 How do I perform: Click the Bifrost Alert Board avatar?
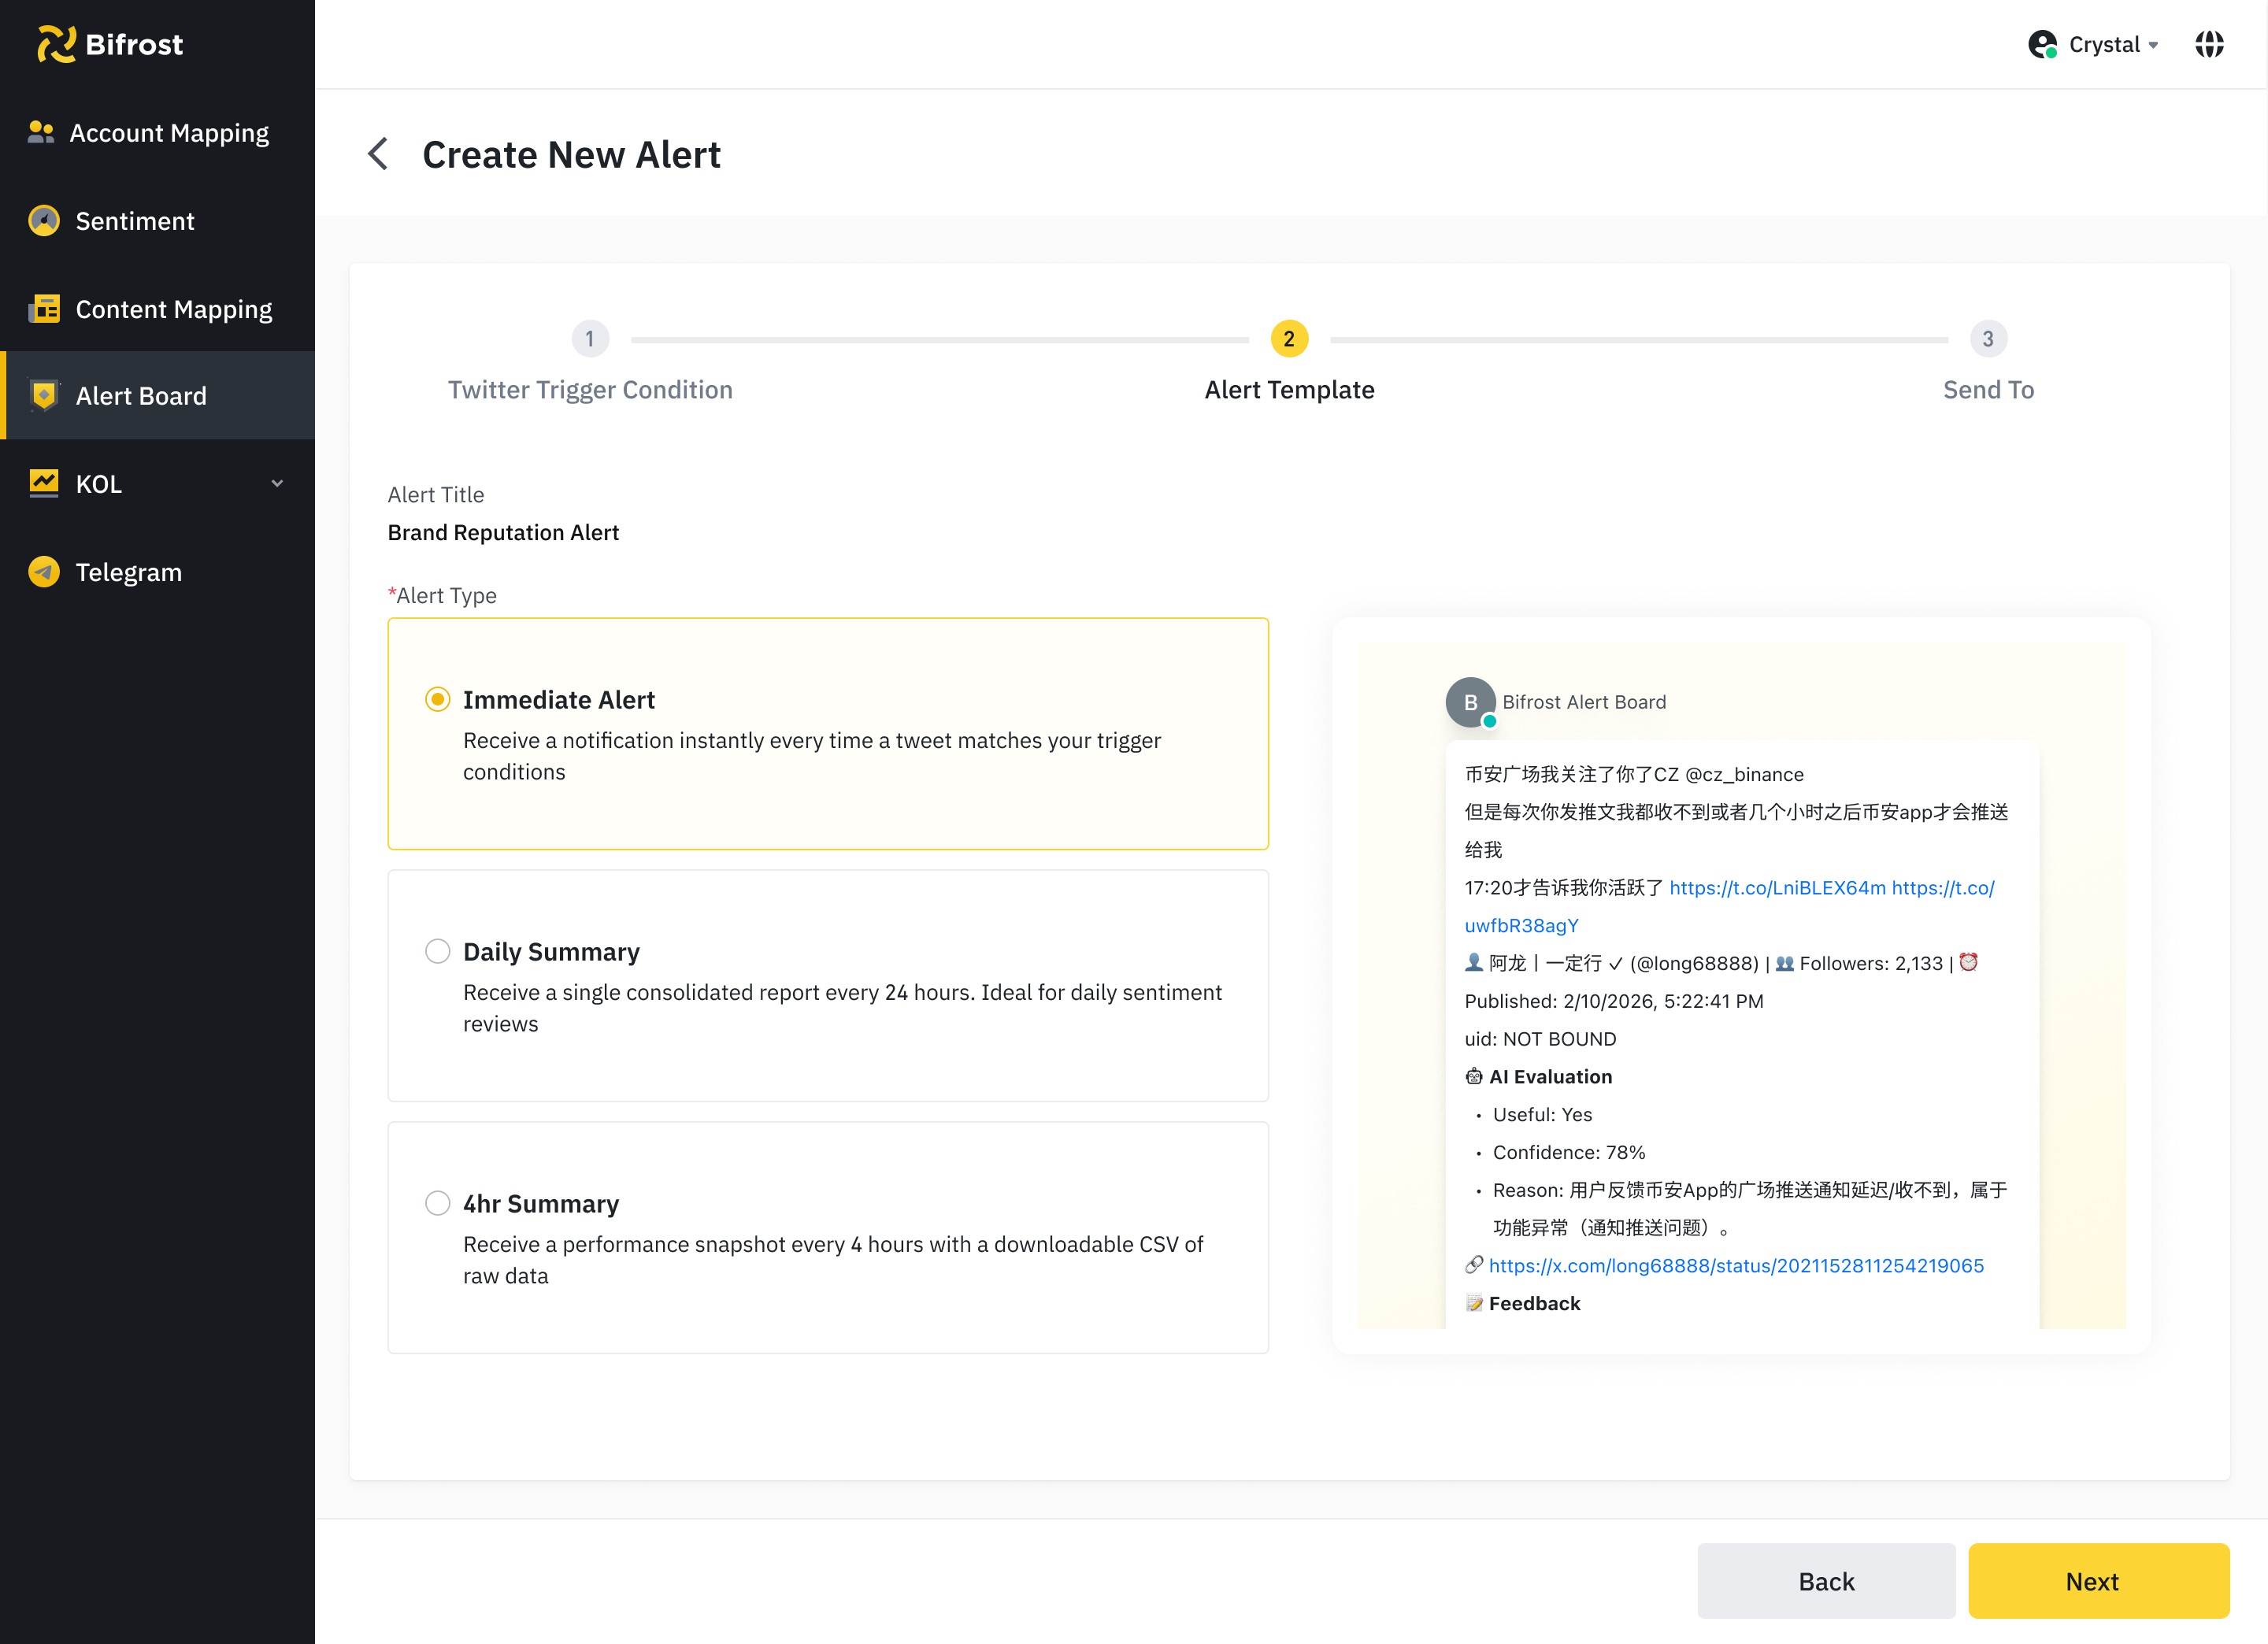pos(1470,702)
